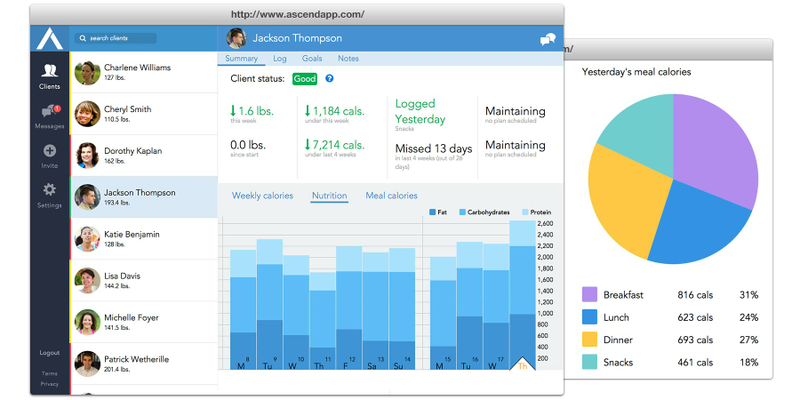This screenshot has height=400, width=800.
Task: Click the Logout link
Action: pos(49,353)
